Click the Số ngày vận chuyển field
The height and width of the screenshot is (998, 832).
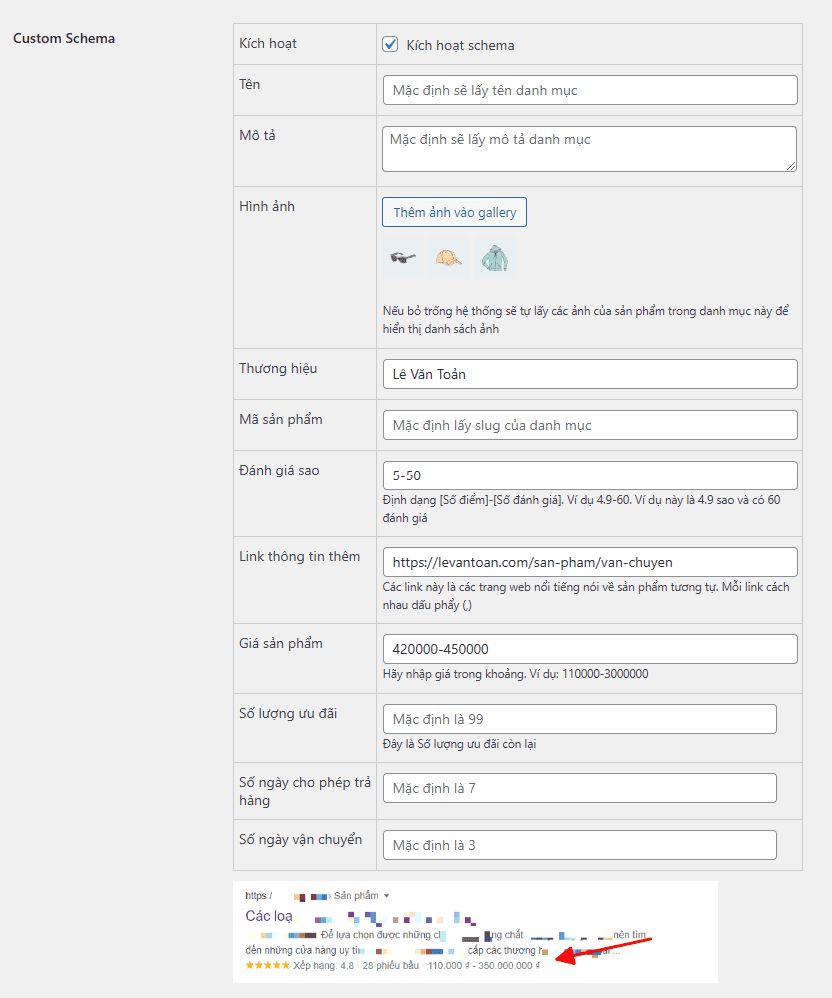click(x=580, y=845)
